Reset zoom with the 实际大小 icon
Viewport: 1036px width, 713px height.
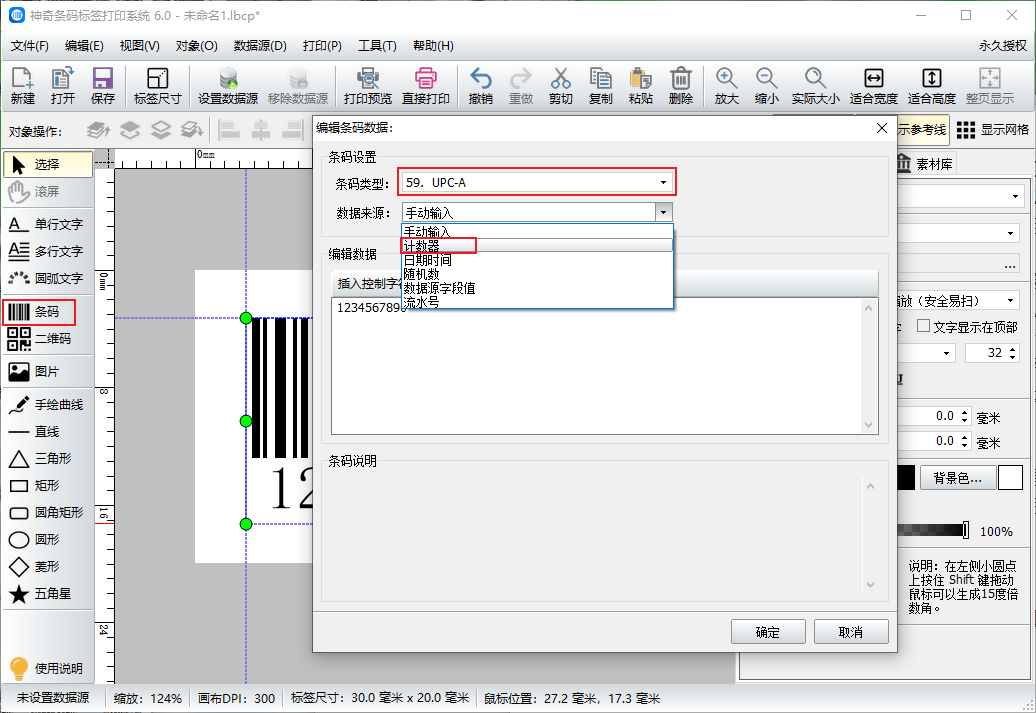(x=815, y=86)
